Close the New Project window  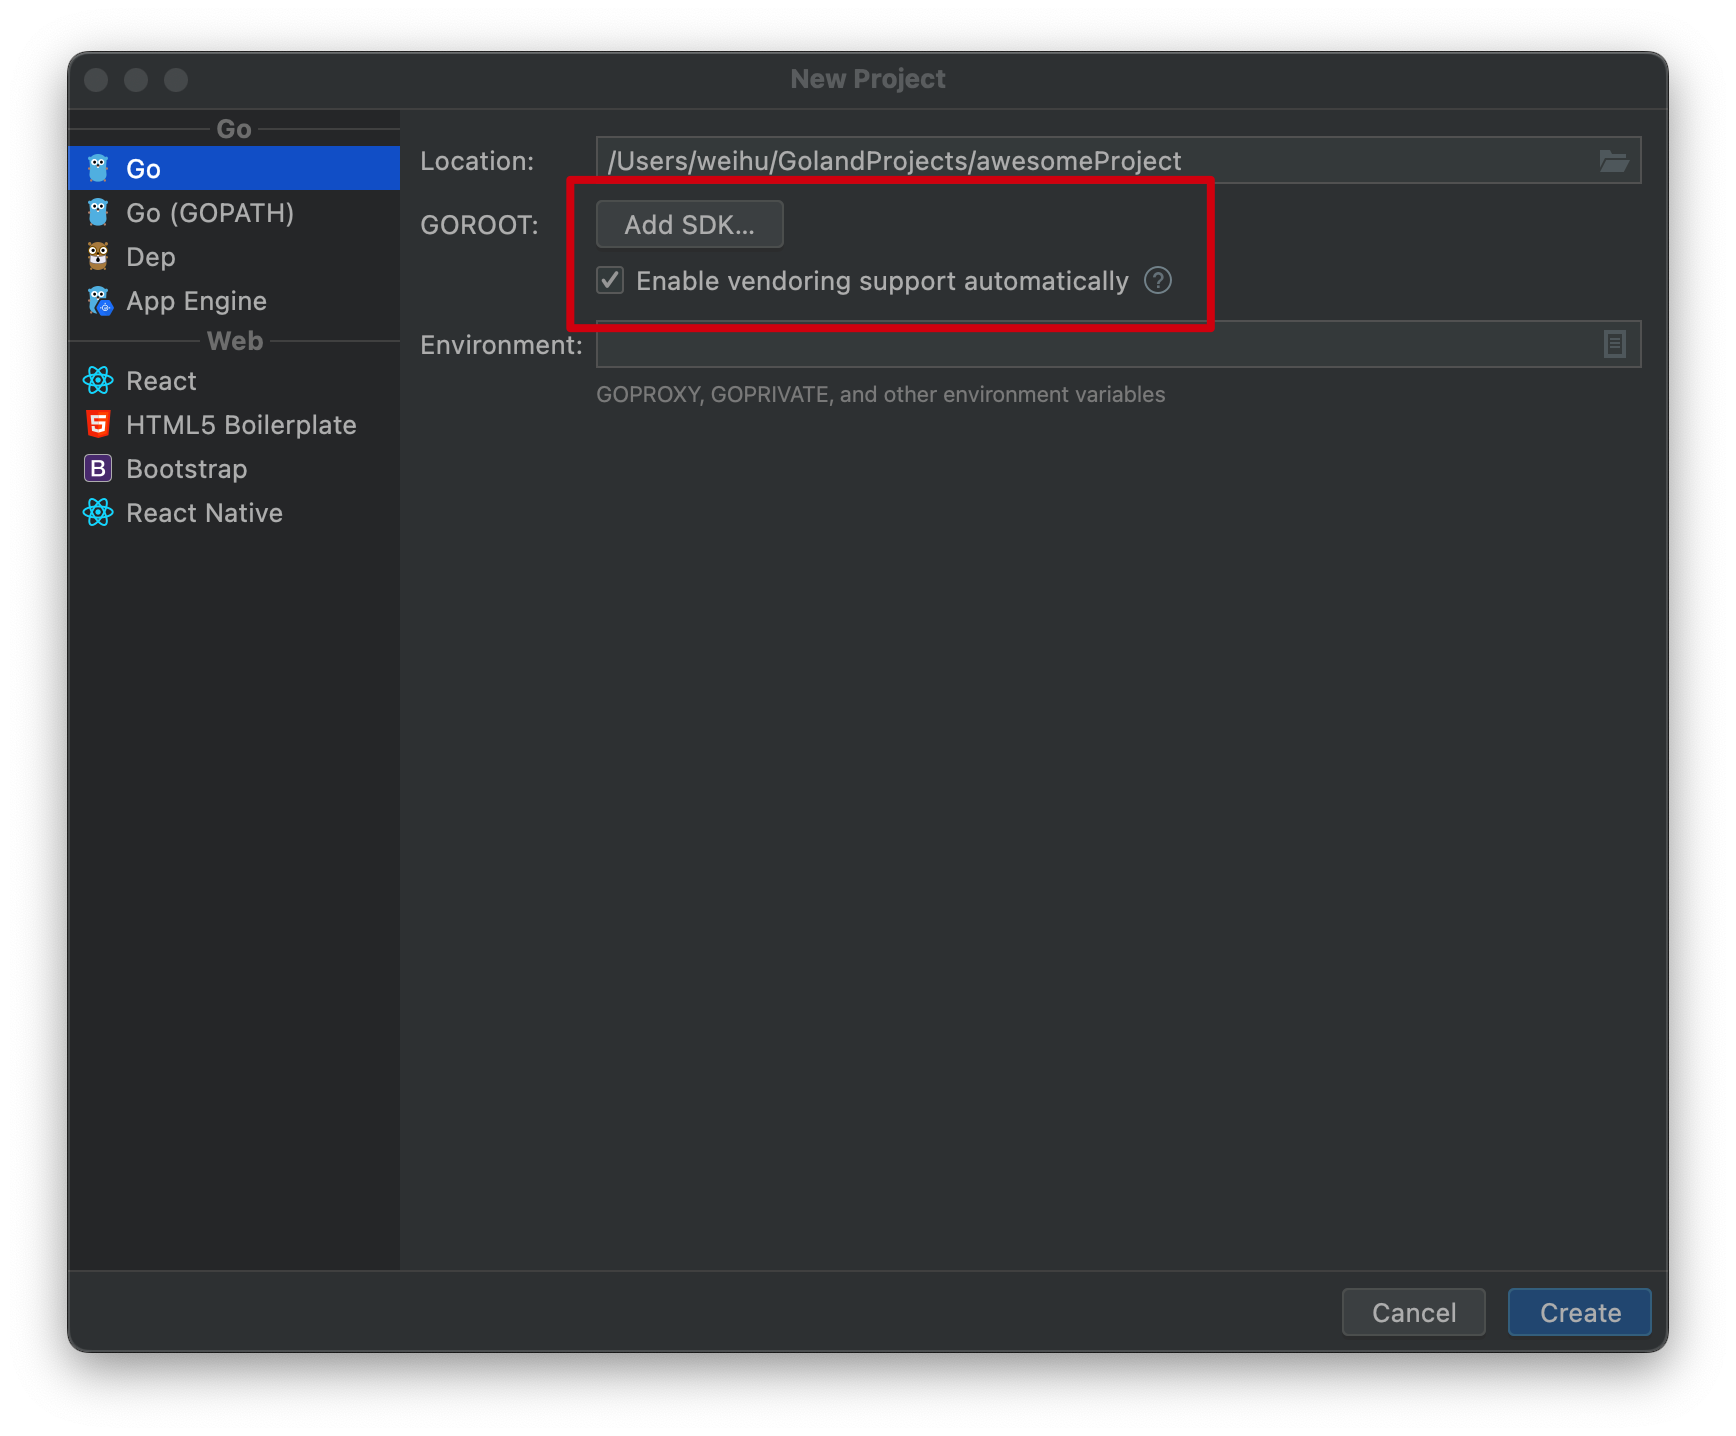(96, 80)
